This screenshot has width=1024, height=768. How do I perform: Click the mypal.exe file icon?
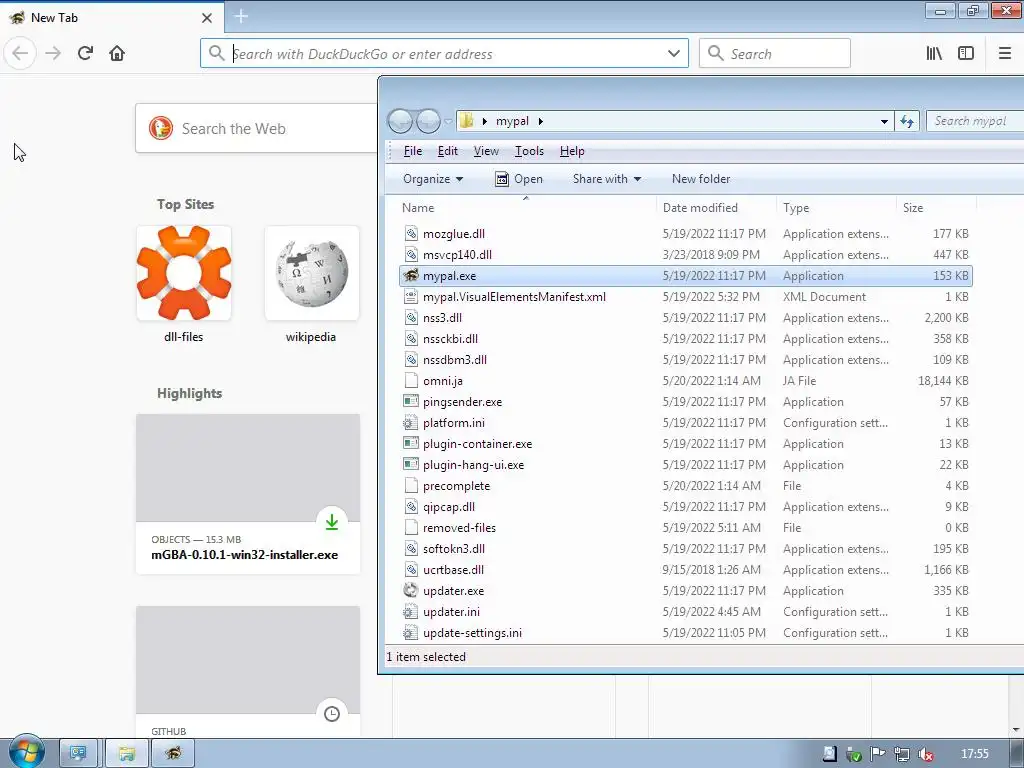click(411, 276)
